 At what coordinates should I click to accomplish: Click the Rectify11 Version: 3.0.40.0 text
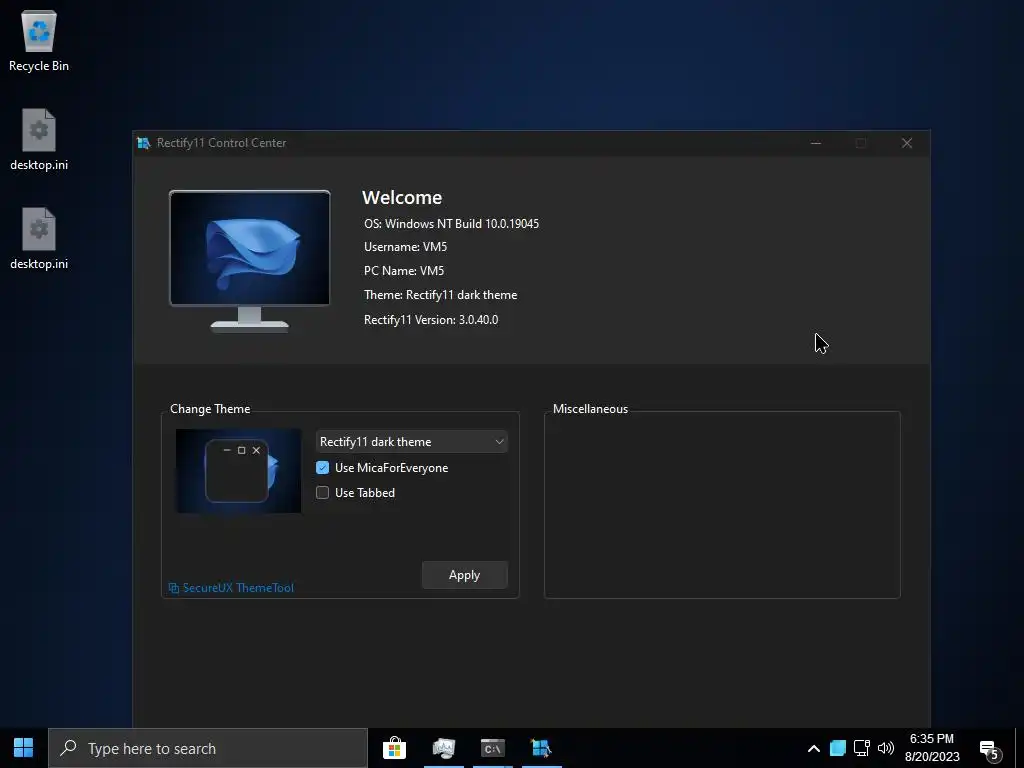(431, 319)
